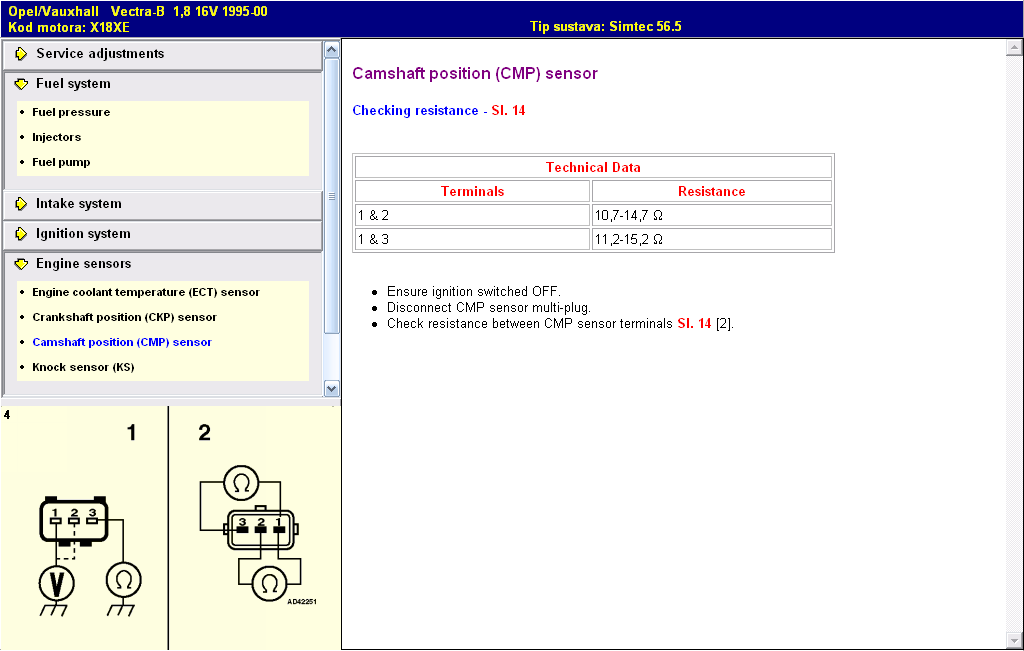Click the upper ohmmeter symbol in diagram 2
Screen dimensions: 1024x651
coord(241,484)
